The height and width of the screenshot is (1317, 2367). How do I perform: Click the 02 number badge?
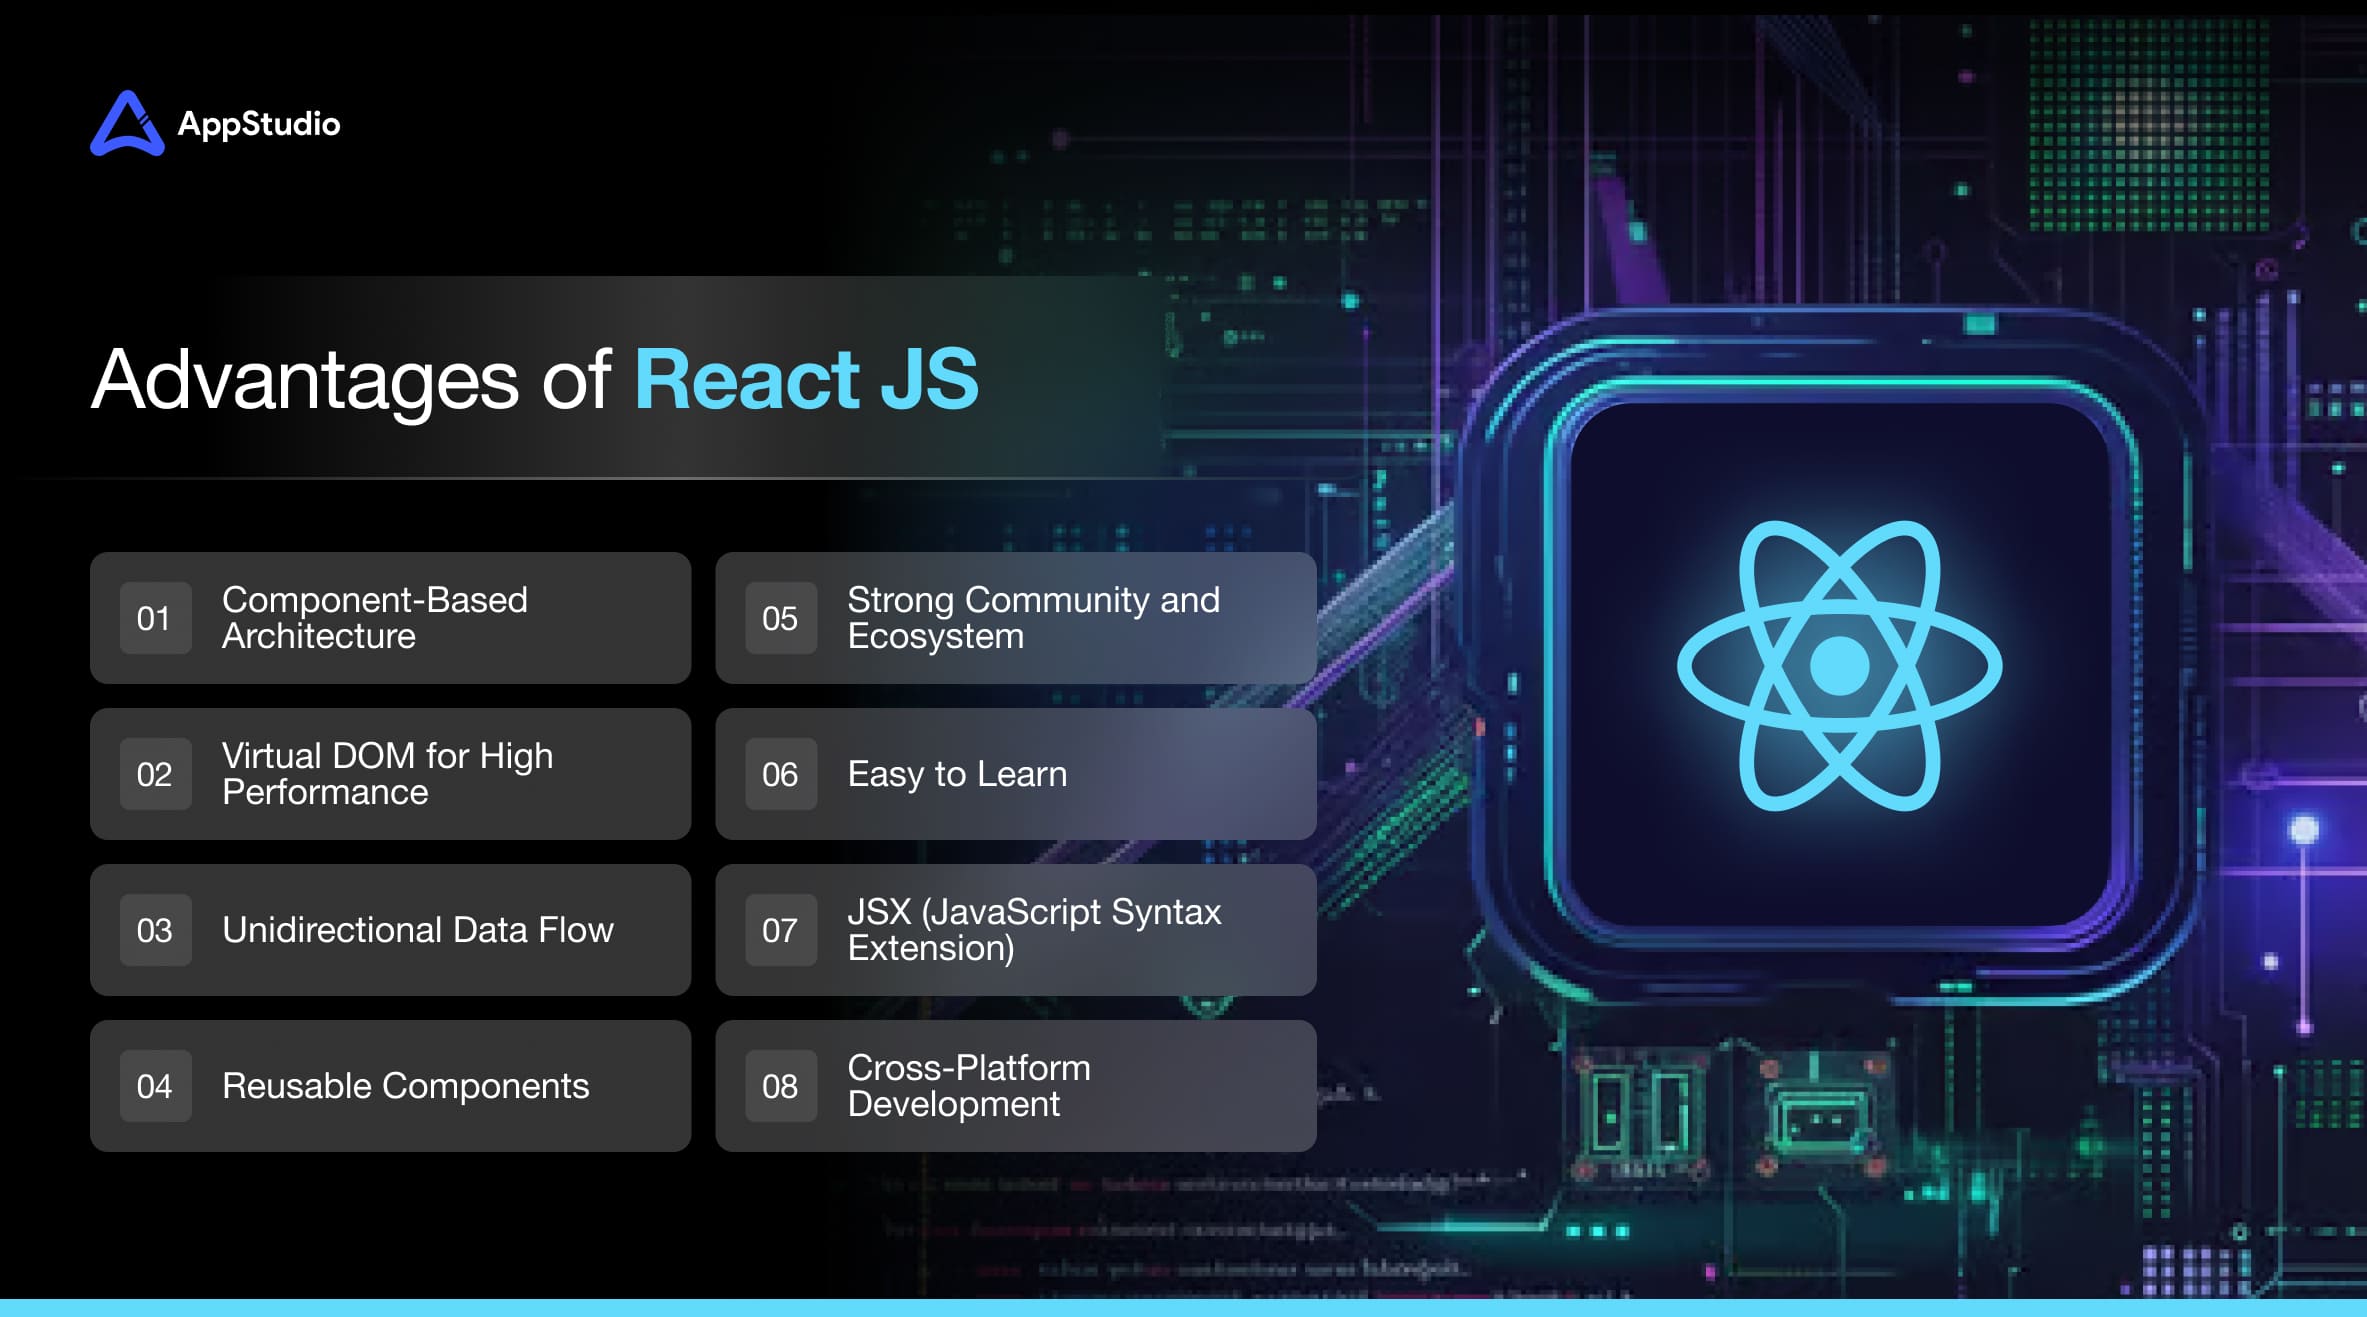click(x=155, y=774)
